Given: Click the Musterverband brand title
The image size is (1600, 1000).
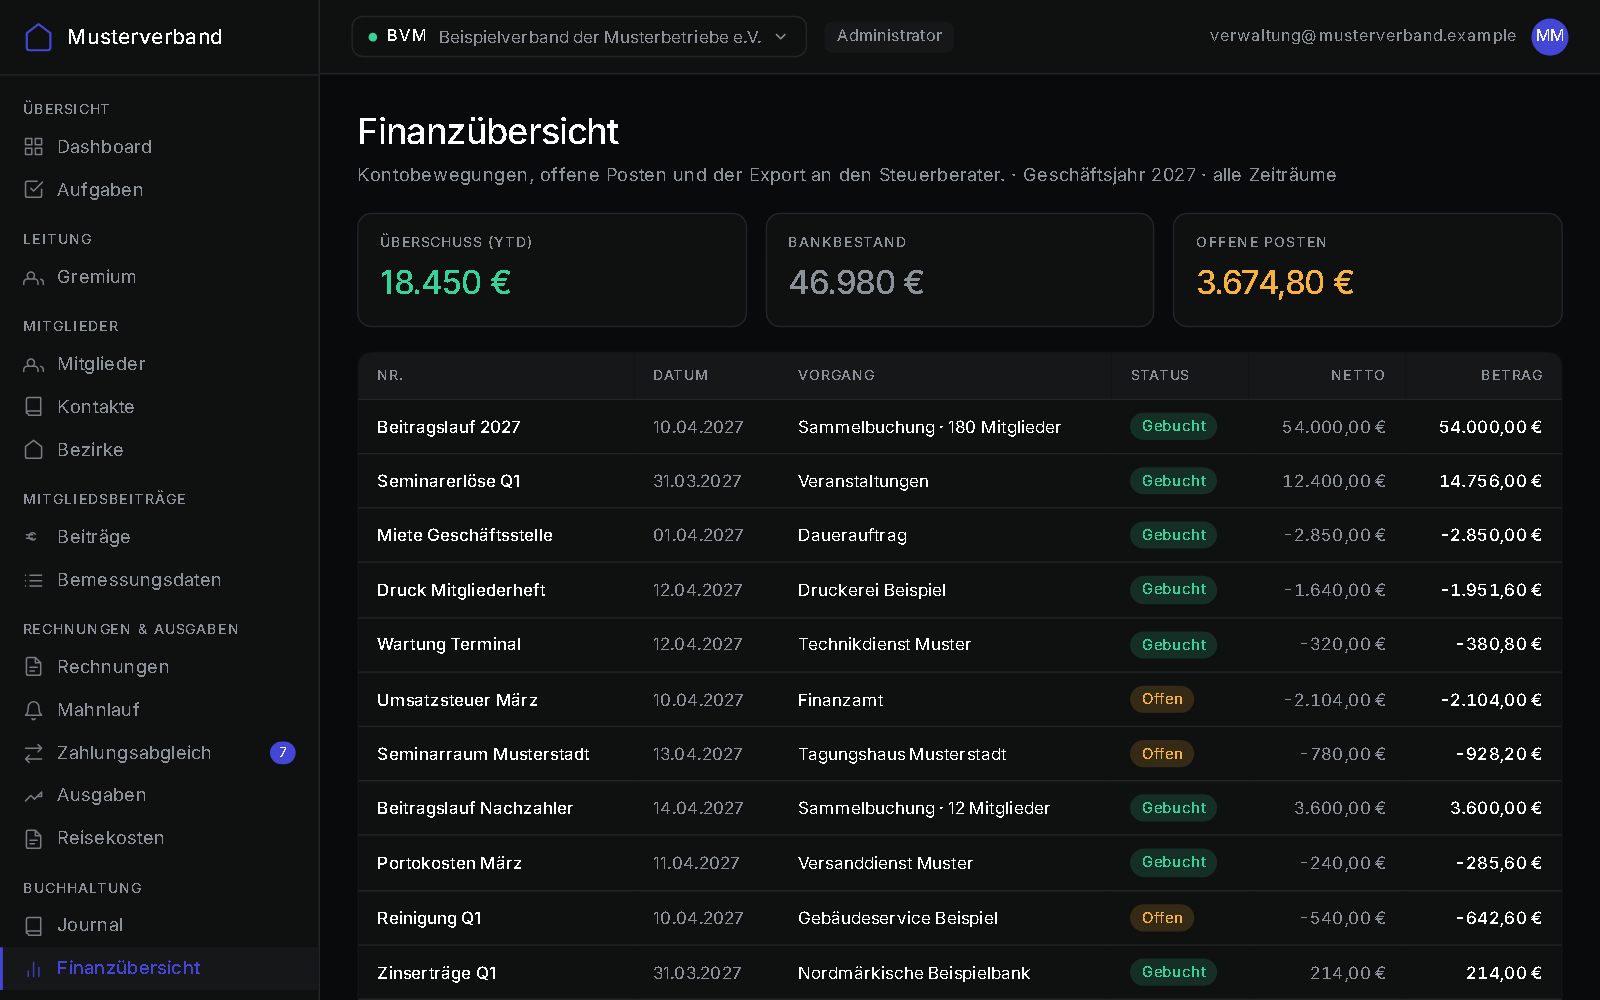Looking at the screenshot, I should point(145,37).
